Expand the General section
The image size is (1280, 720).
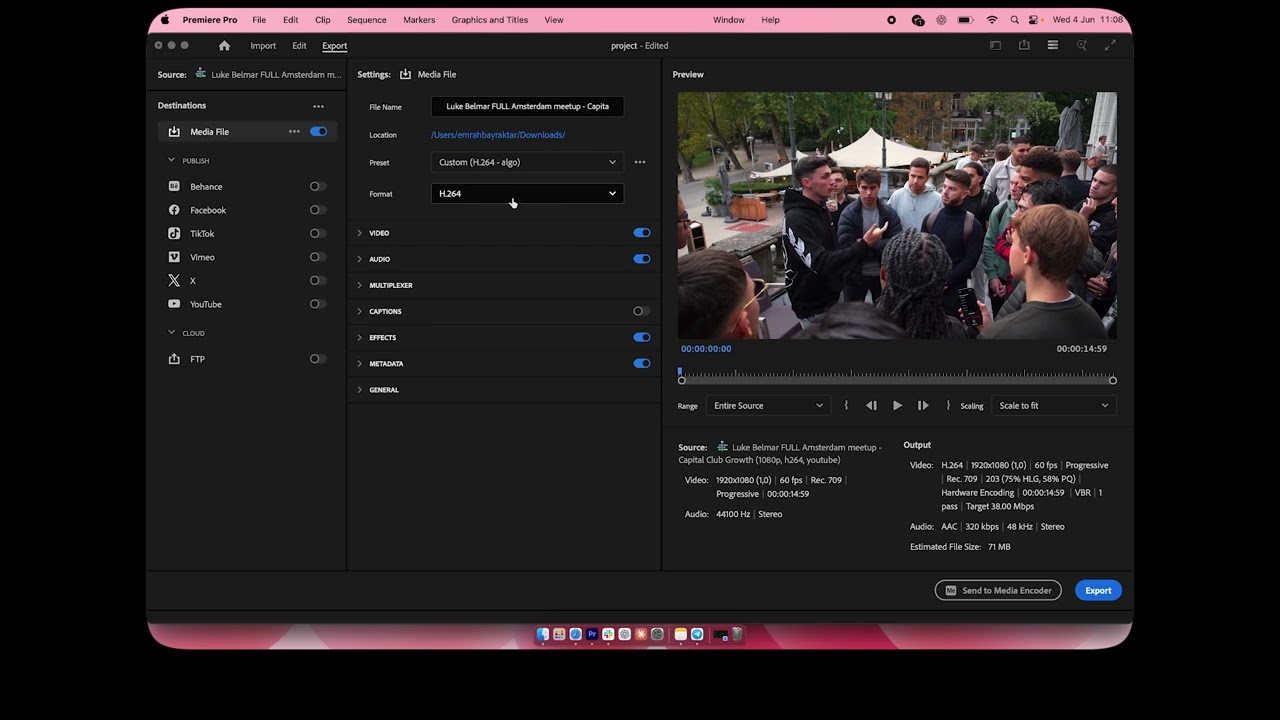click(360, 390)
